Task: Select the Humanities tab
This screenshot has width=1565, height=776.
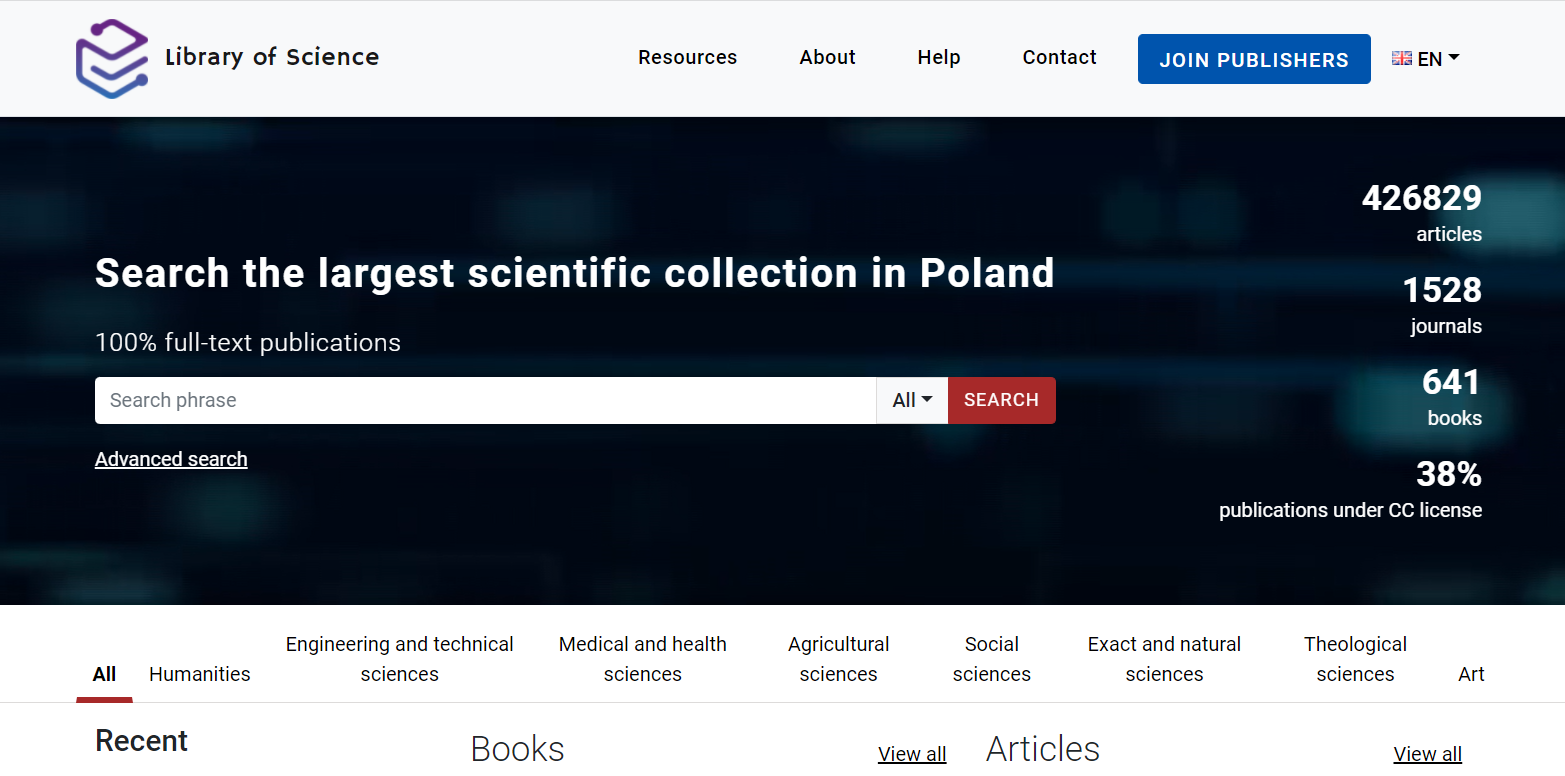Action: coord(200,674)
